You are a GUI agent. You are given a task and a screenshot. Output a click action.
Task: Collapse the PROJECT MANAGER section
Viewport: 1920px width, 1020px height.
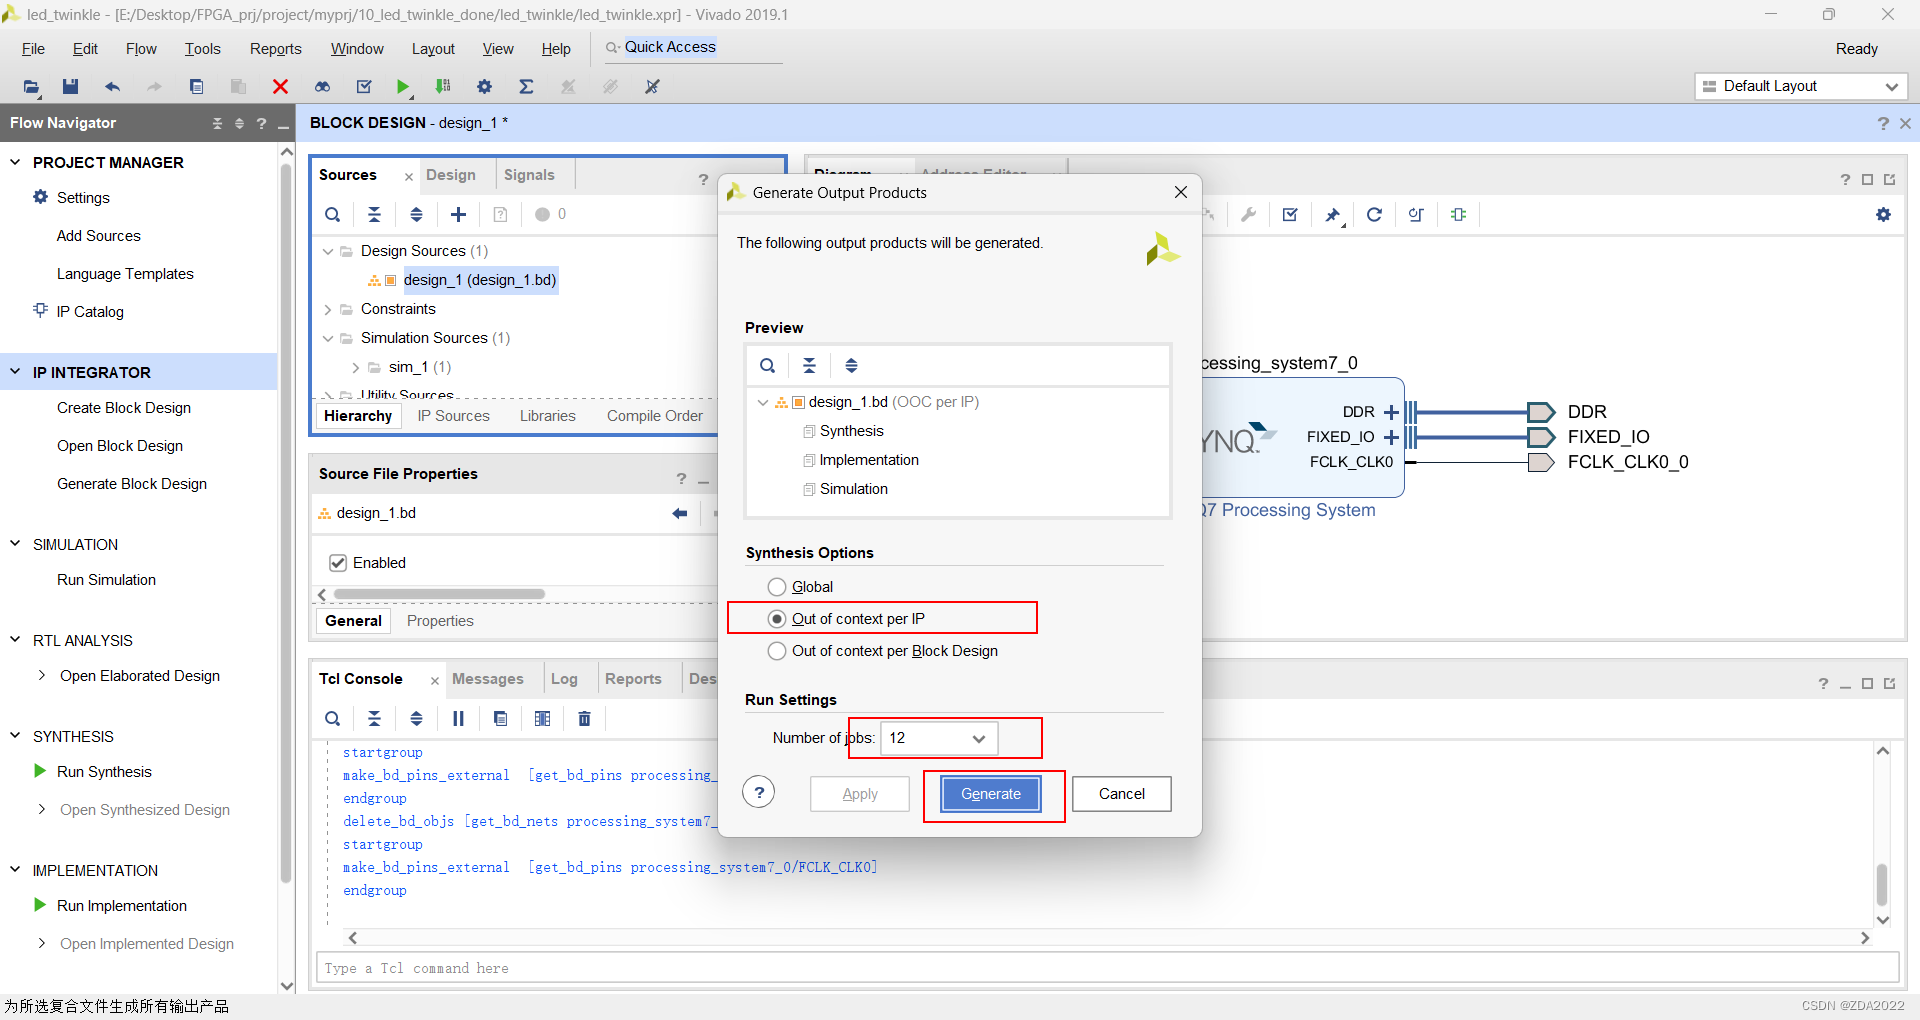(x=15, y=162)
